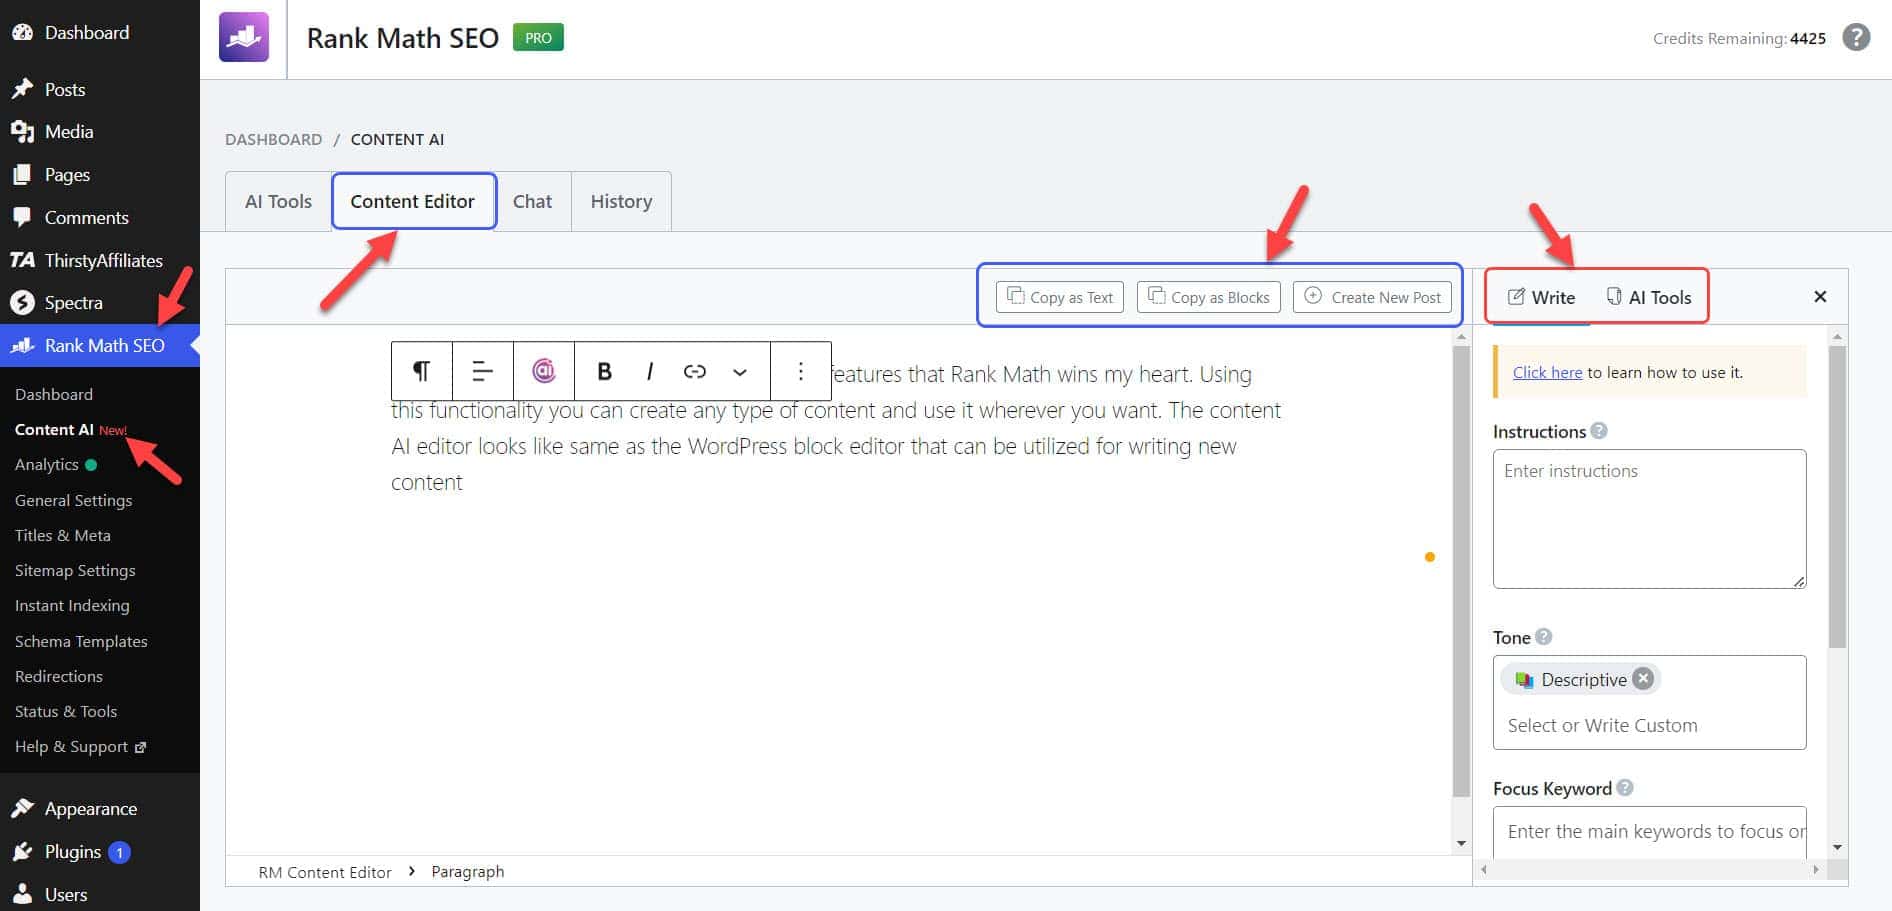Switch to AI Tools main tab

(278, 201)
